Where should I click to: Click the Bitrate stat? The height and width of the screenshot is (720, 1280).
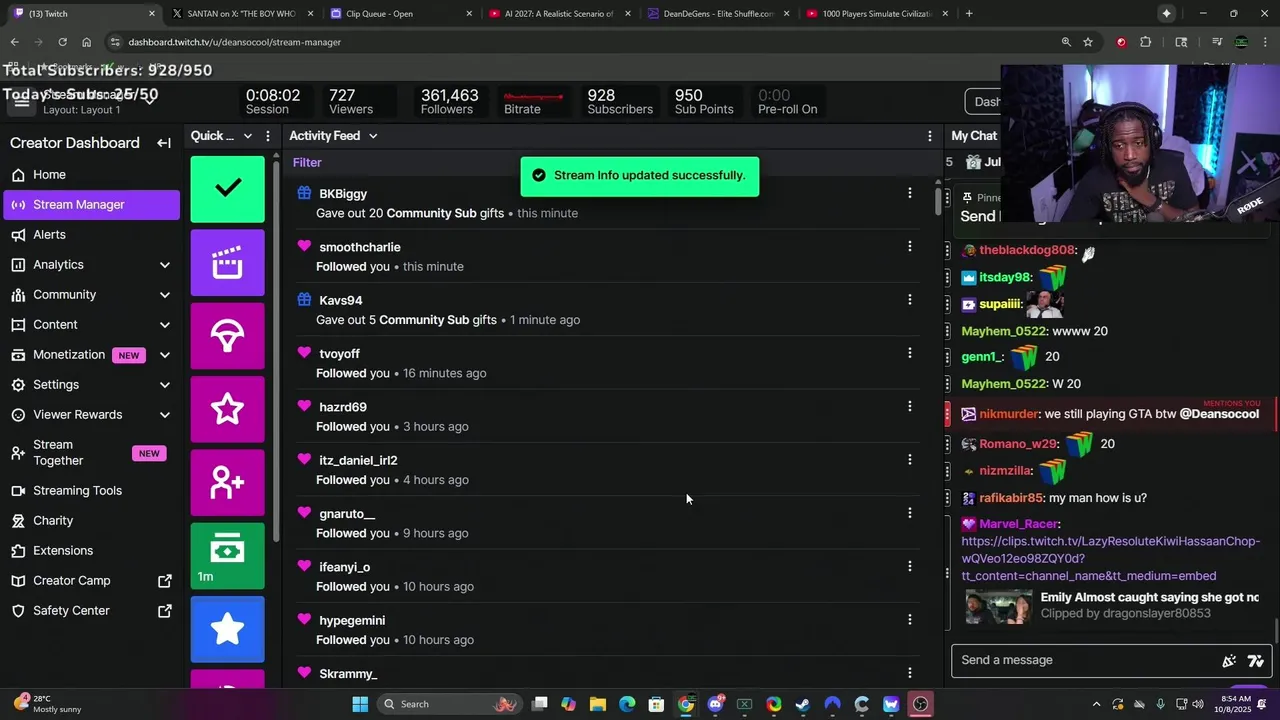[533, 102]
